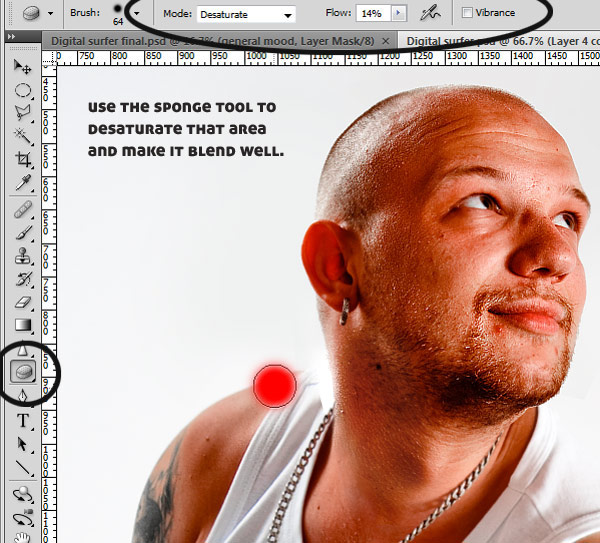Screen dimensions: 600x543
Task: Select the Move tool
Action: [x=23, y=67]
